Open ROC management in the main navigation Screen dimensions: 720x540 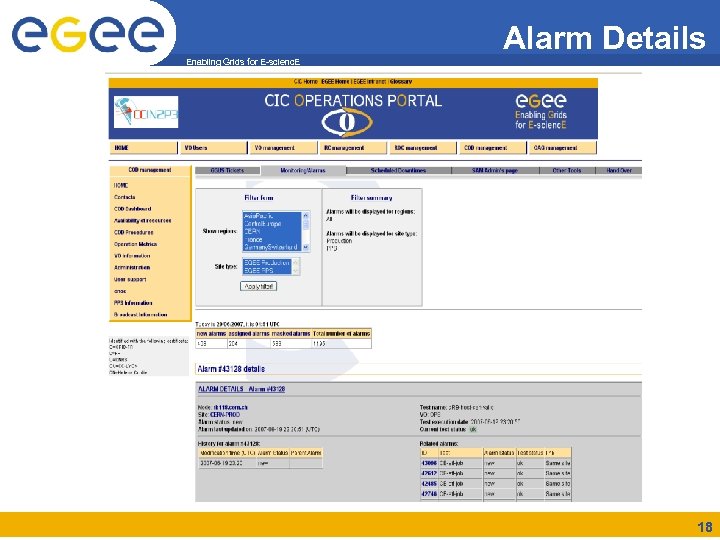pos(423,148)
